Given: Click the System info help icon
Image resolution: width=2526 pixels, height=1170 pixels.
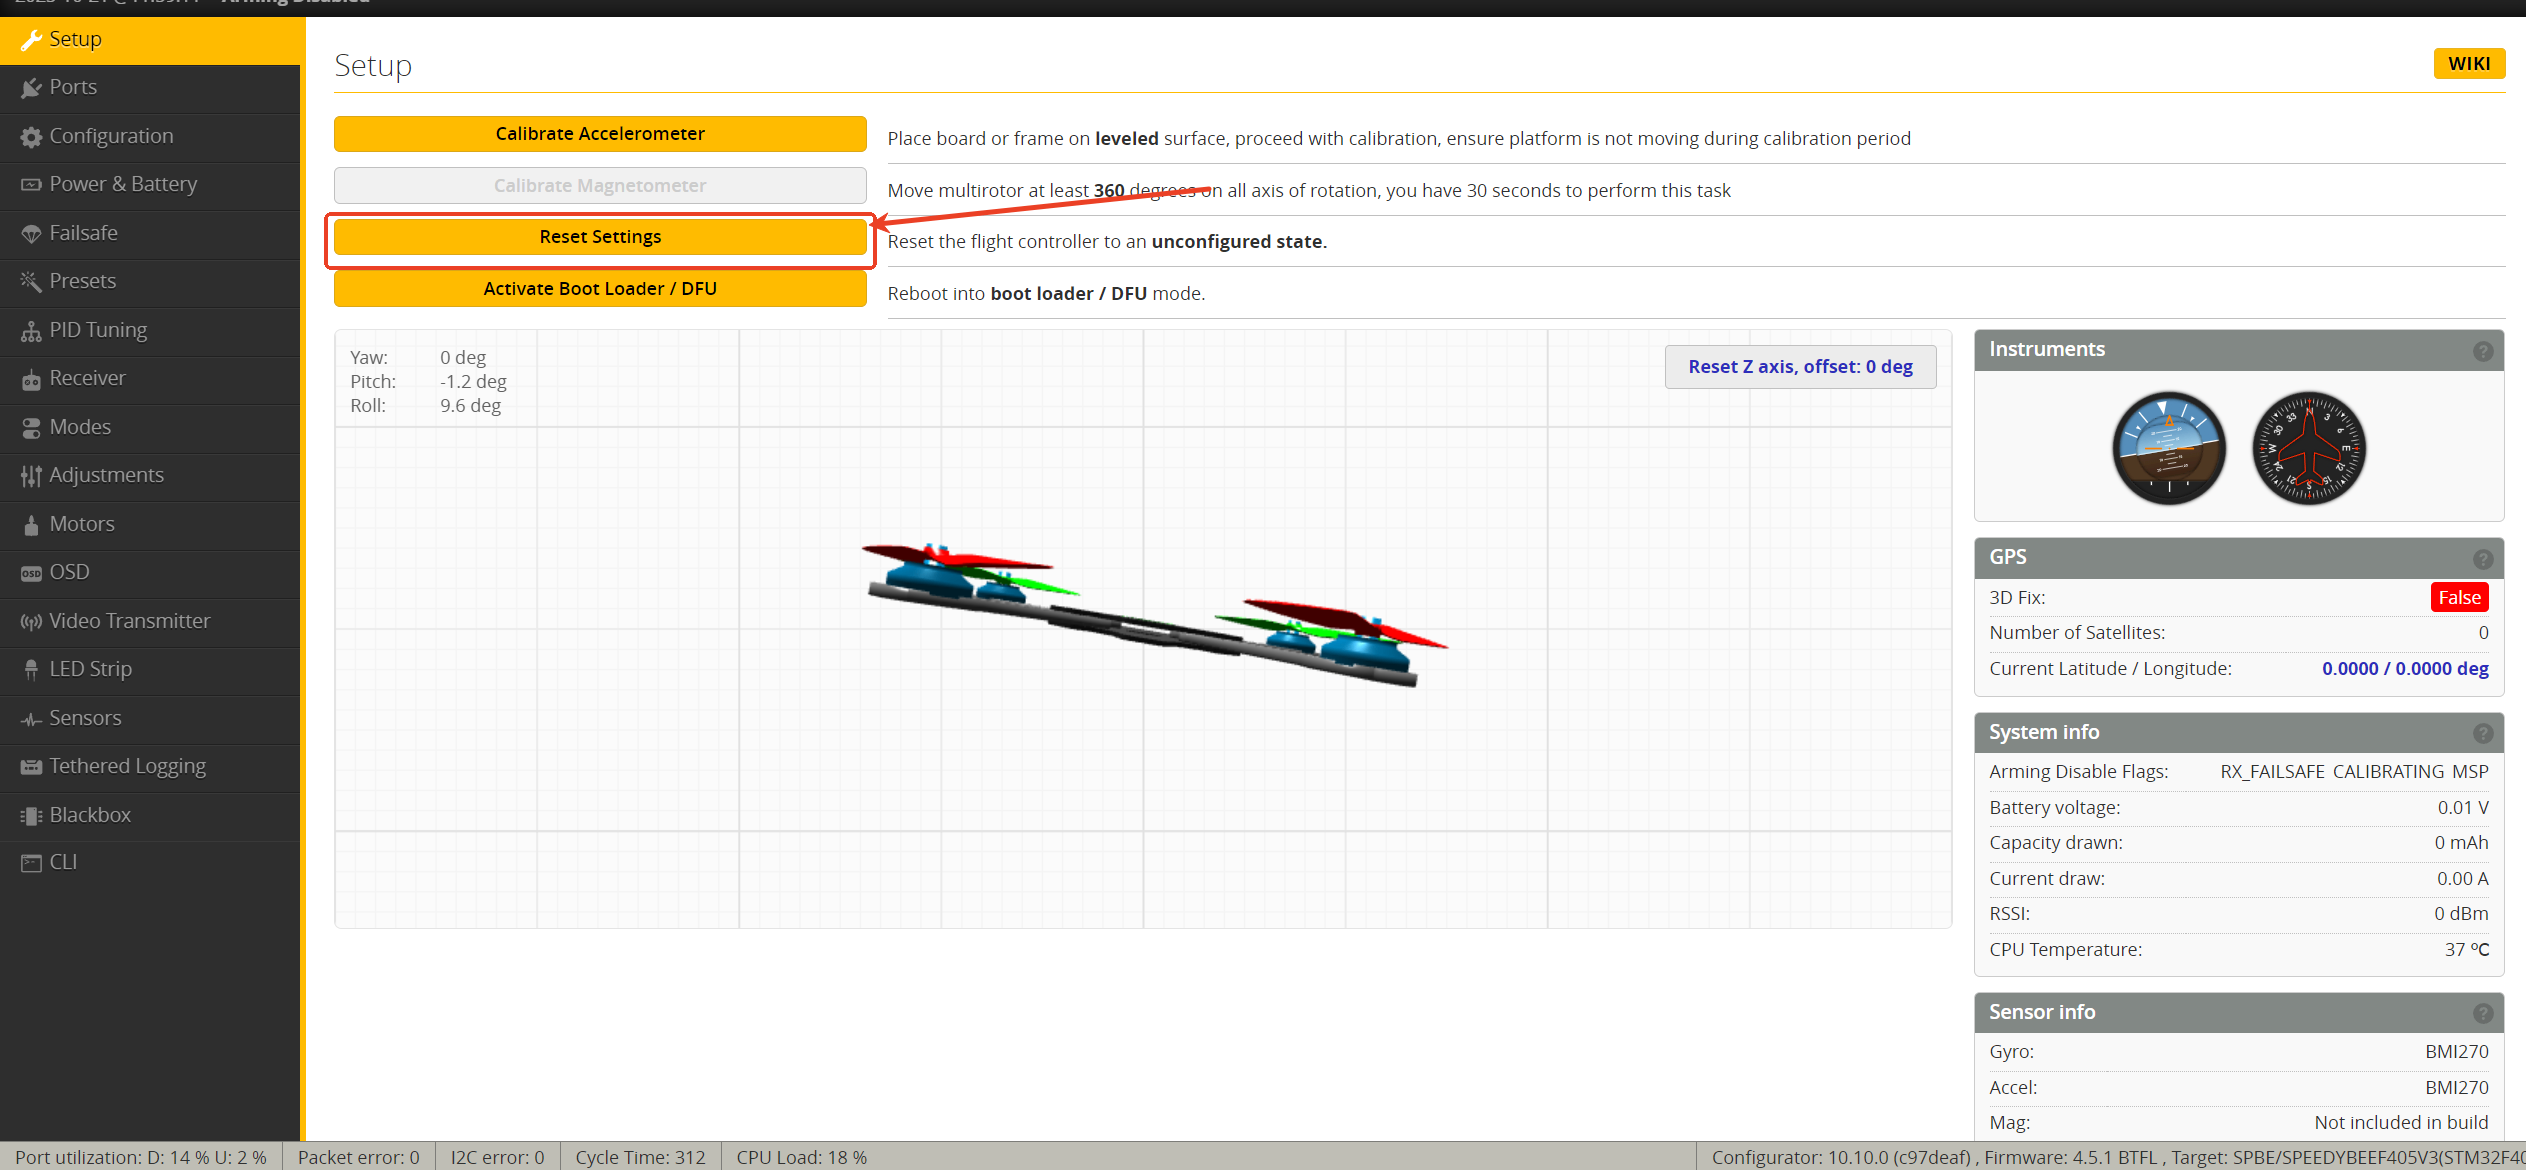Looking at the screenshot, I should [2482, 734].
